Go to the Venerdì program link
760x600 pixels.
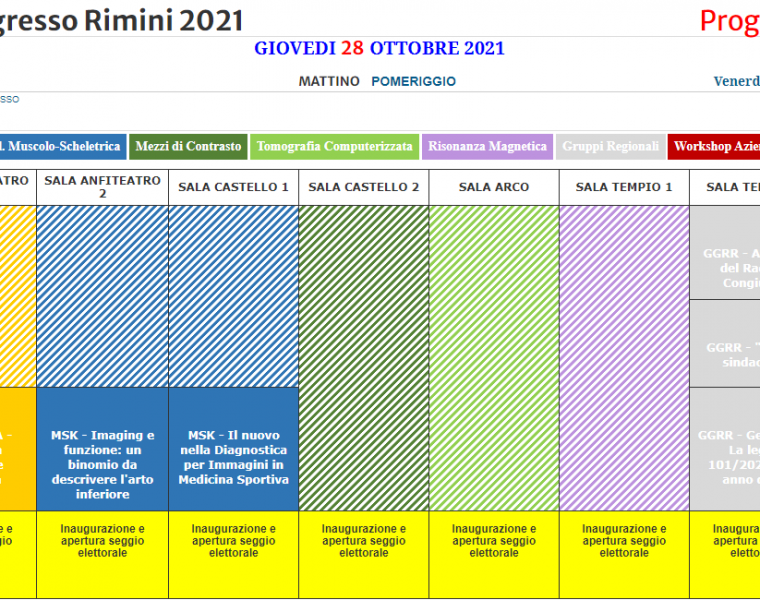[x=737, y=81]
